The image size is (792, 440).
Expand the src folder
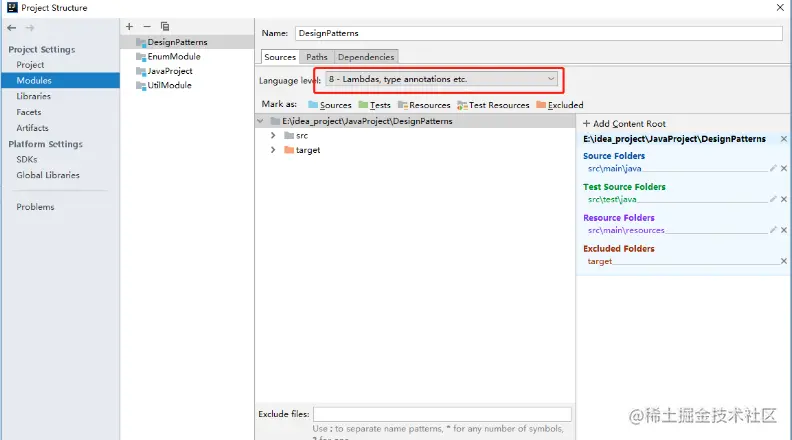click(273, 135)
